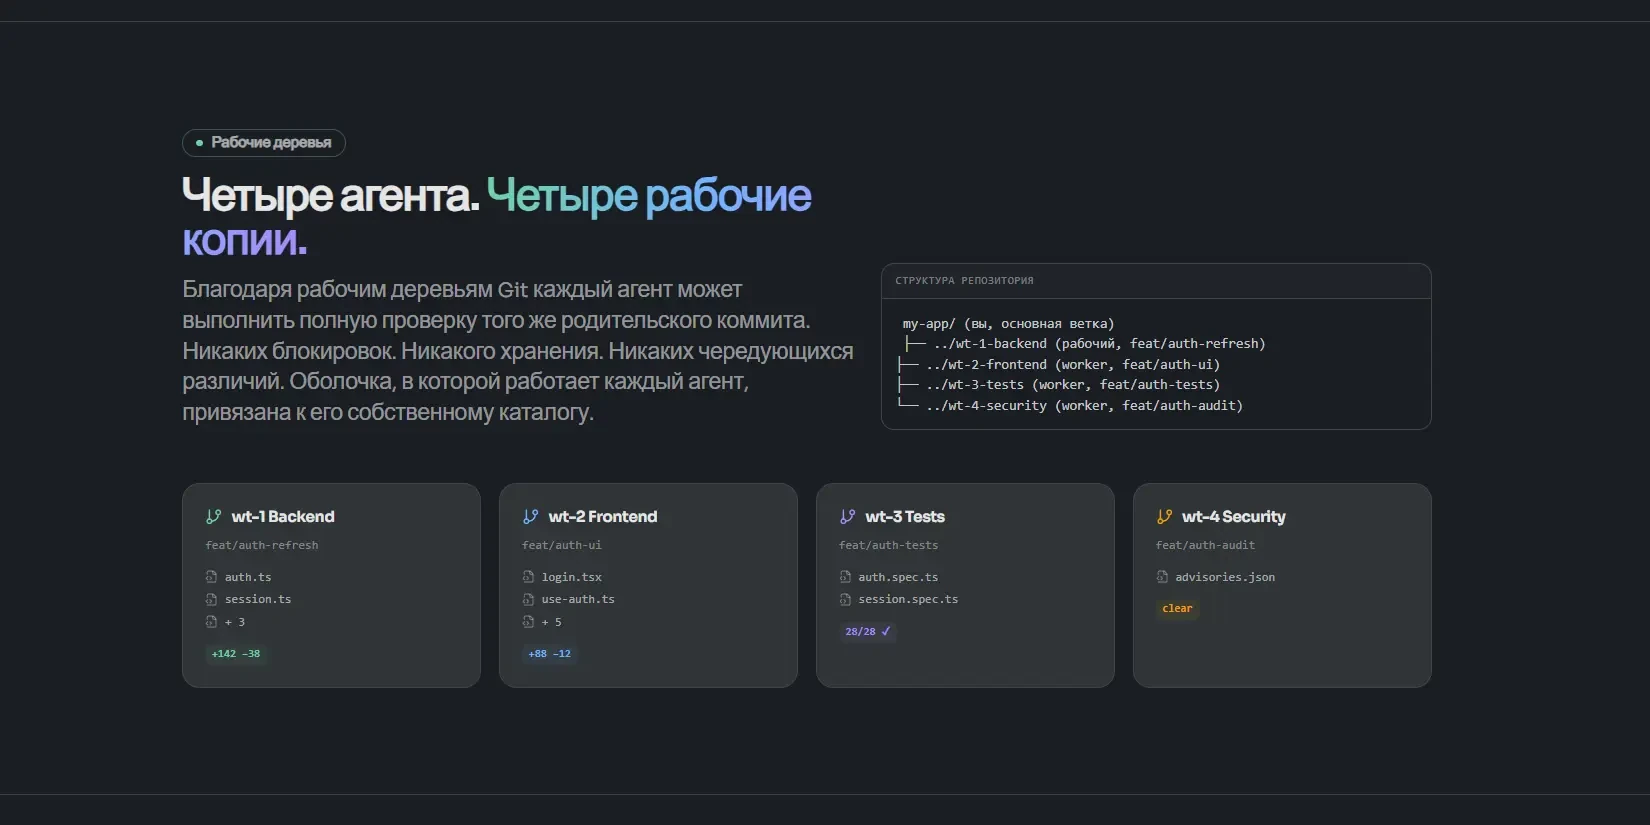Click the feat/auth-audit branch label in Security card

click(x=1205, y=545)
